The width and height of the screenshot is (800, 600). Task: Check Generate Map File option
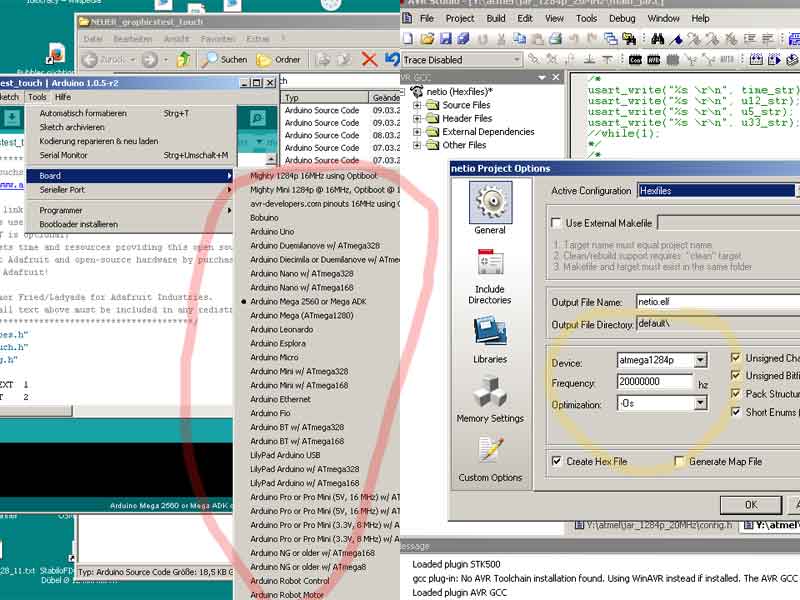click(x=679, y=461)
